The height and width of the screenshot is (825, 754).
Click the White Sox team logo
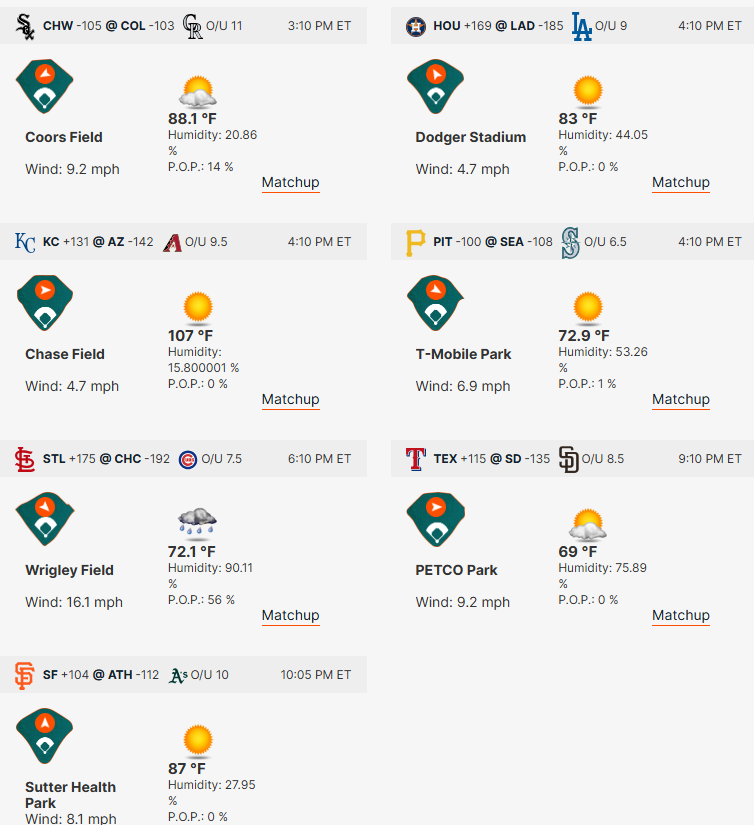(25, 26)
